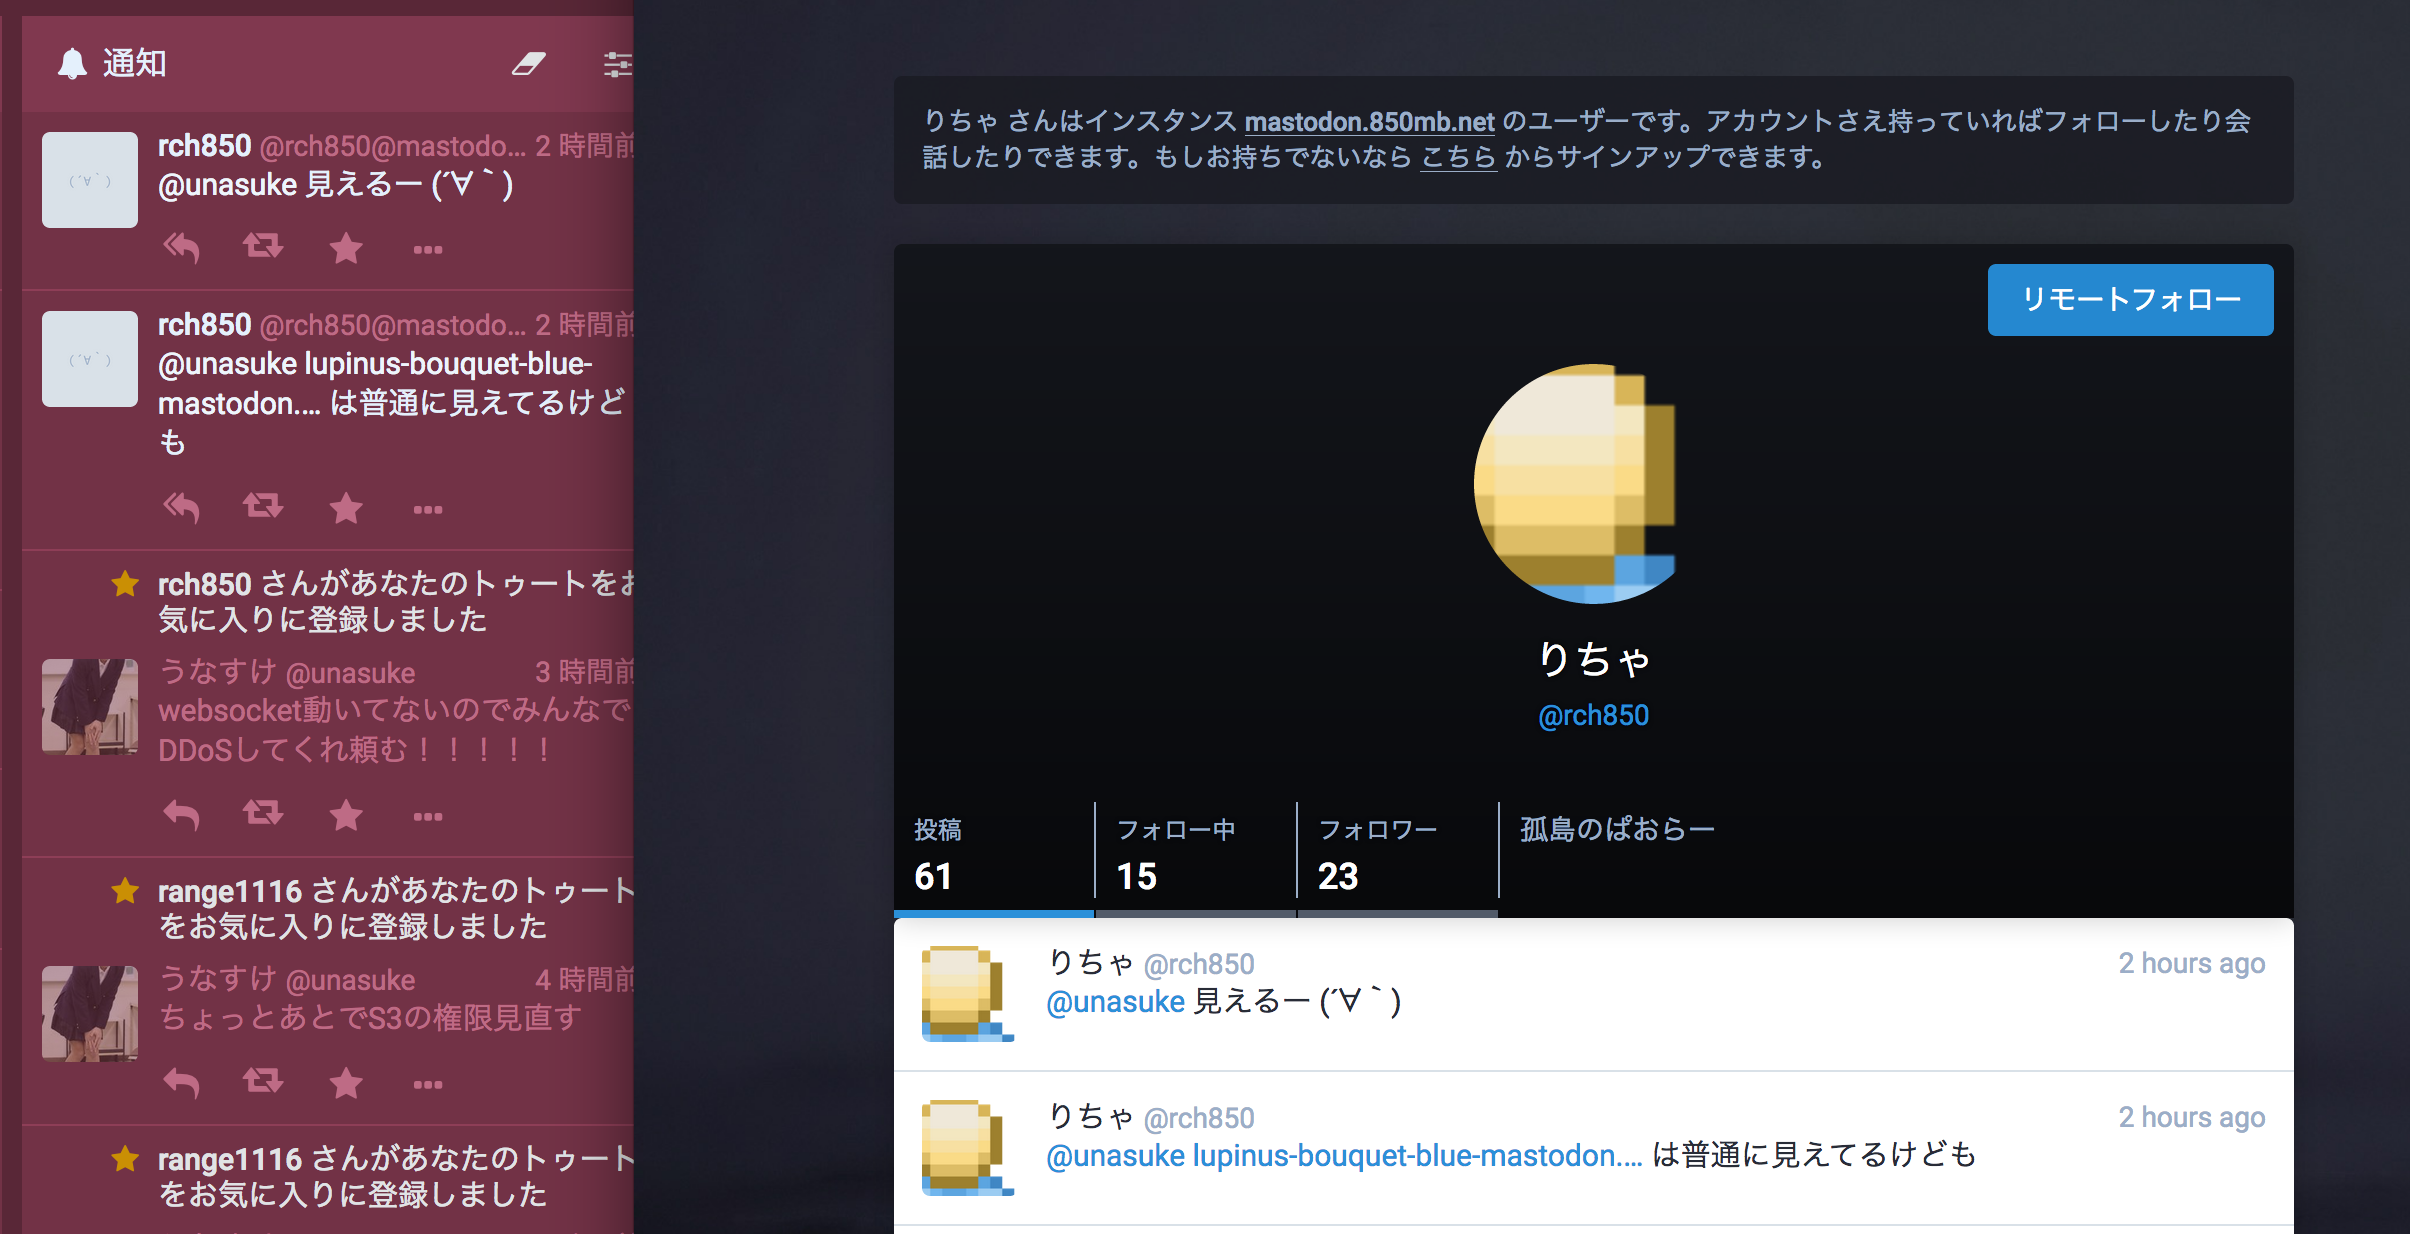The width and height of the screenshot is (2410, 1234).
Task: Click りちゃ avatar on lupinus-bouquet profile post
Action: [x=967, y=1148]
